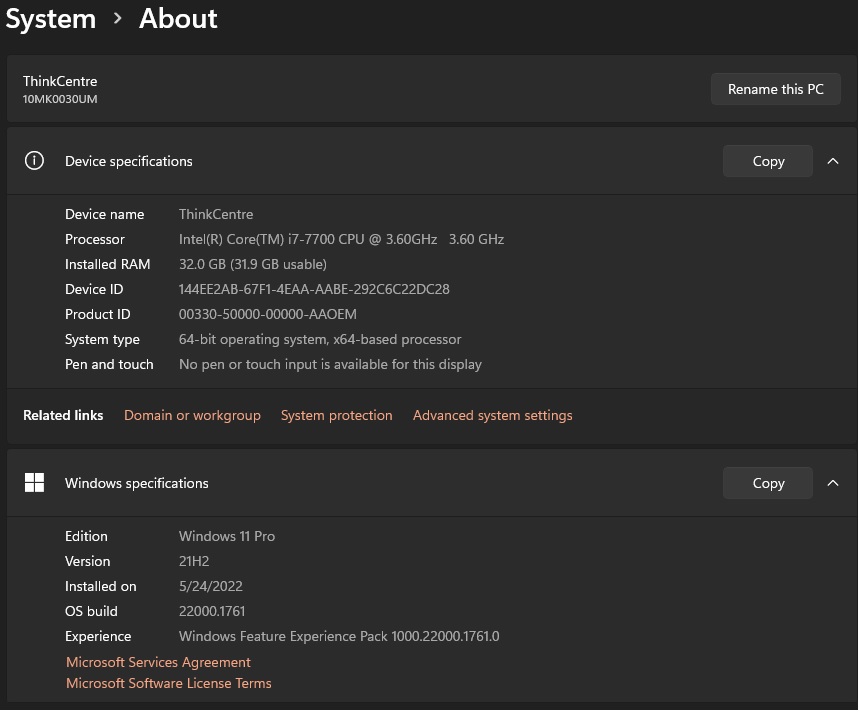
Task: Click the info icon beside Device specifications
Action: (34, 161)
